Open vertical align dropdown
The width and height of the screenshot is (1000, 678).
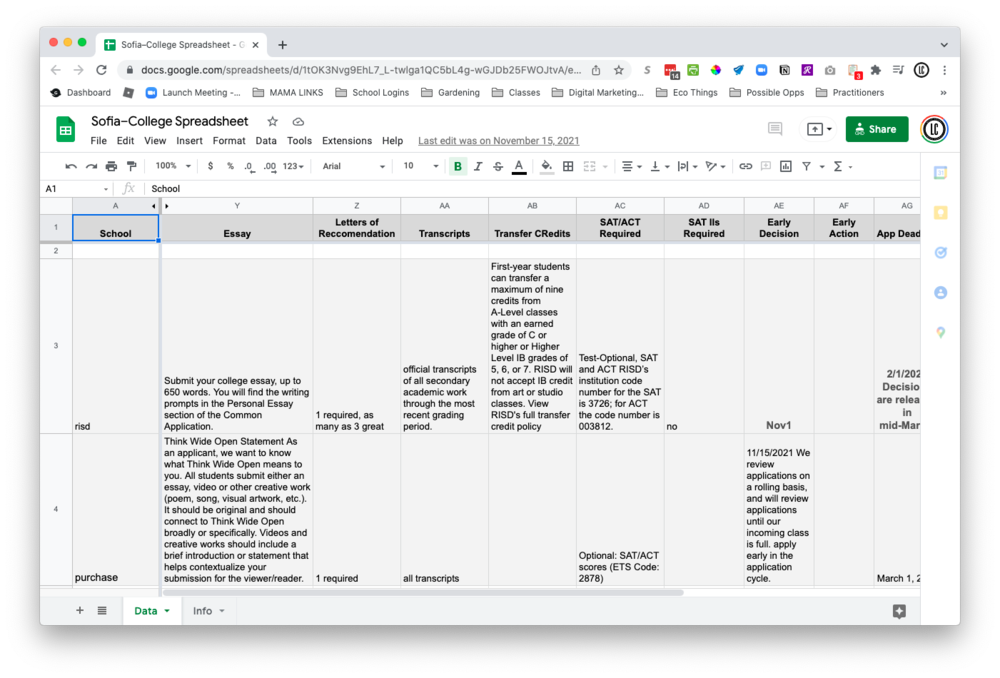[659, 166]
